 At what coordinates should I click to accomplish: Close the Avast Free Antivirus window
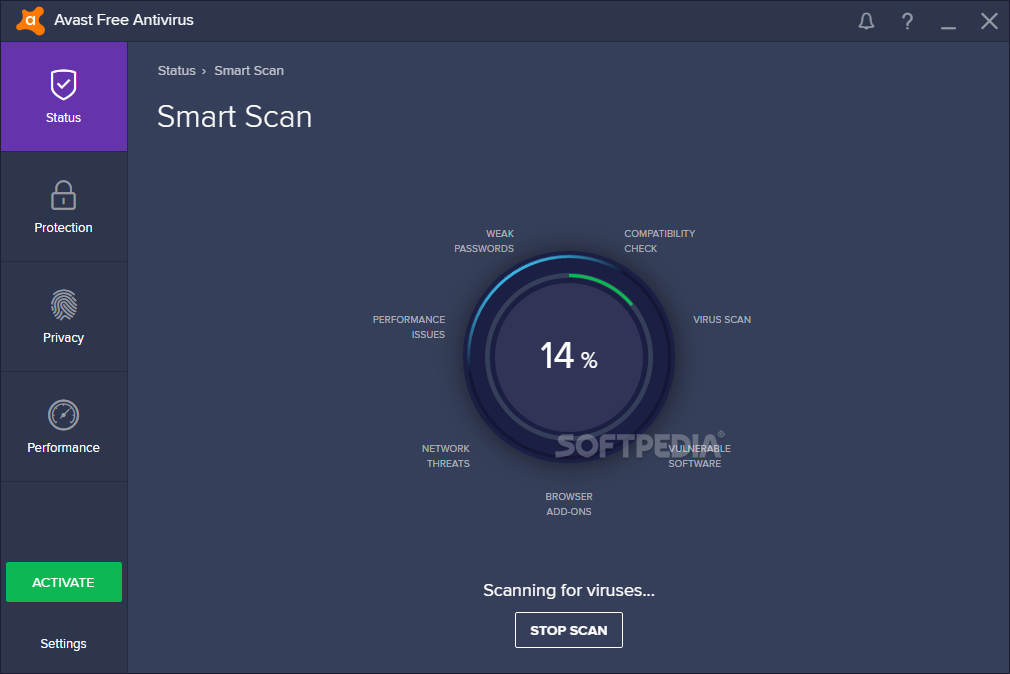click(989, 21)
